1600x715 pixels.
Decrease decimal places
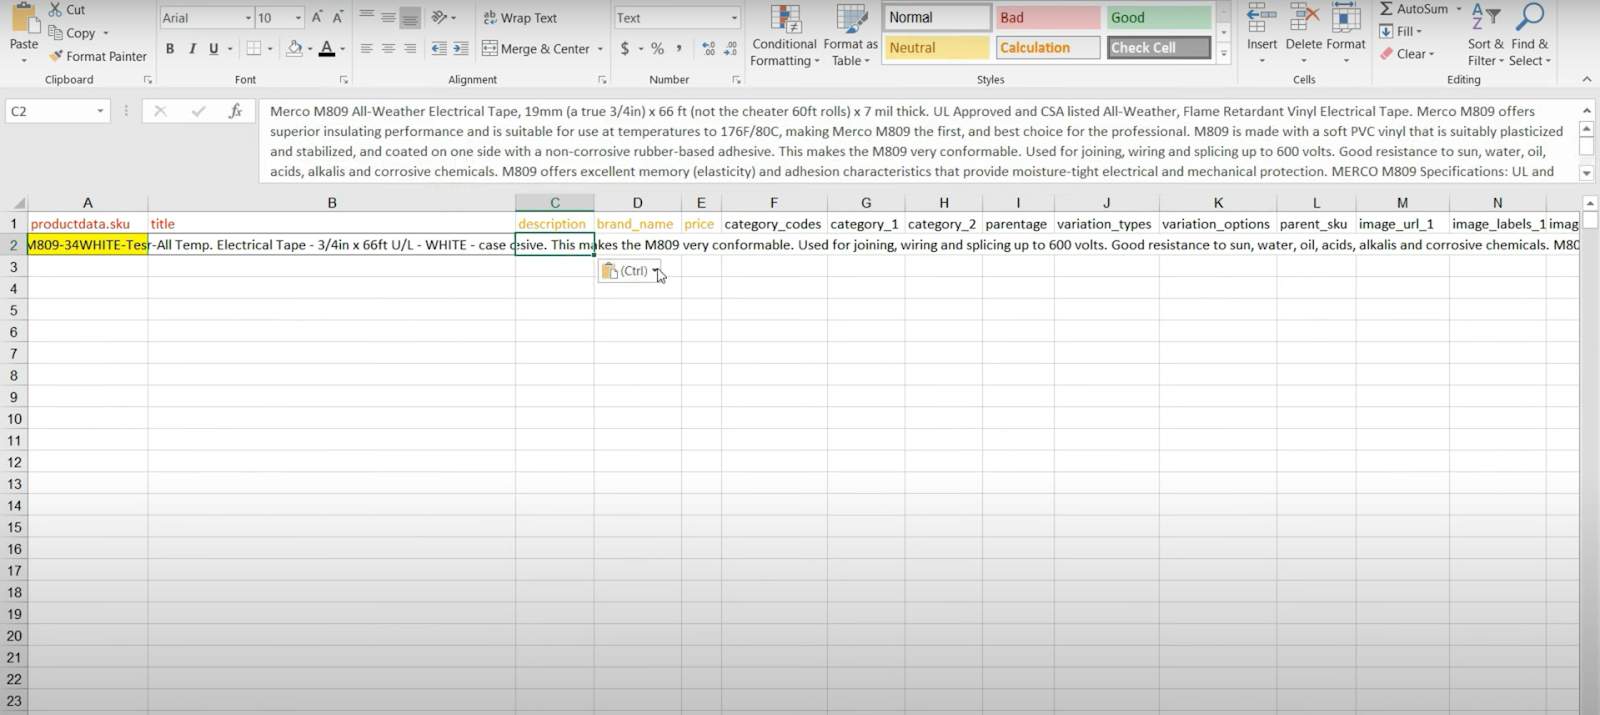click(730, 48)
